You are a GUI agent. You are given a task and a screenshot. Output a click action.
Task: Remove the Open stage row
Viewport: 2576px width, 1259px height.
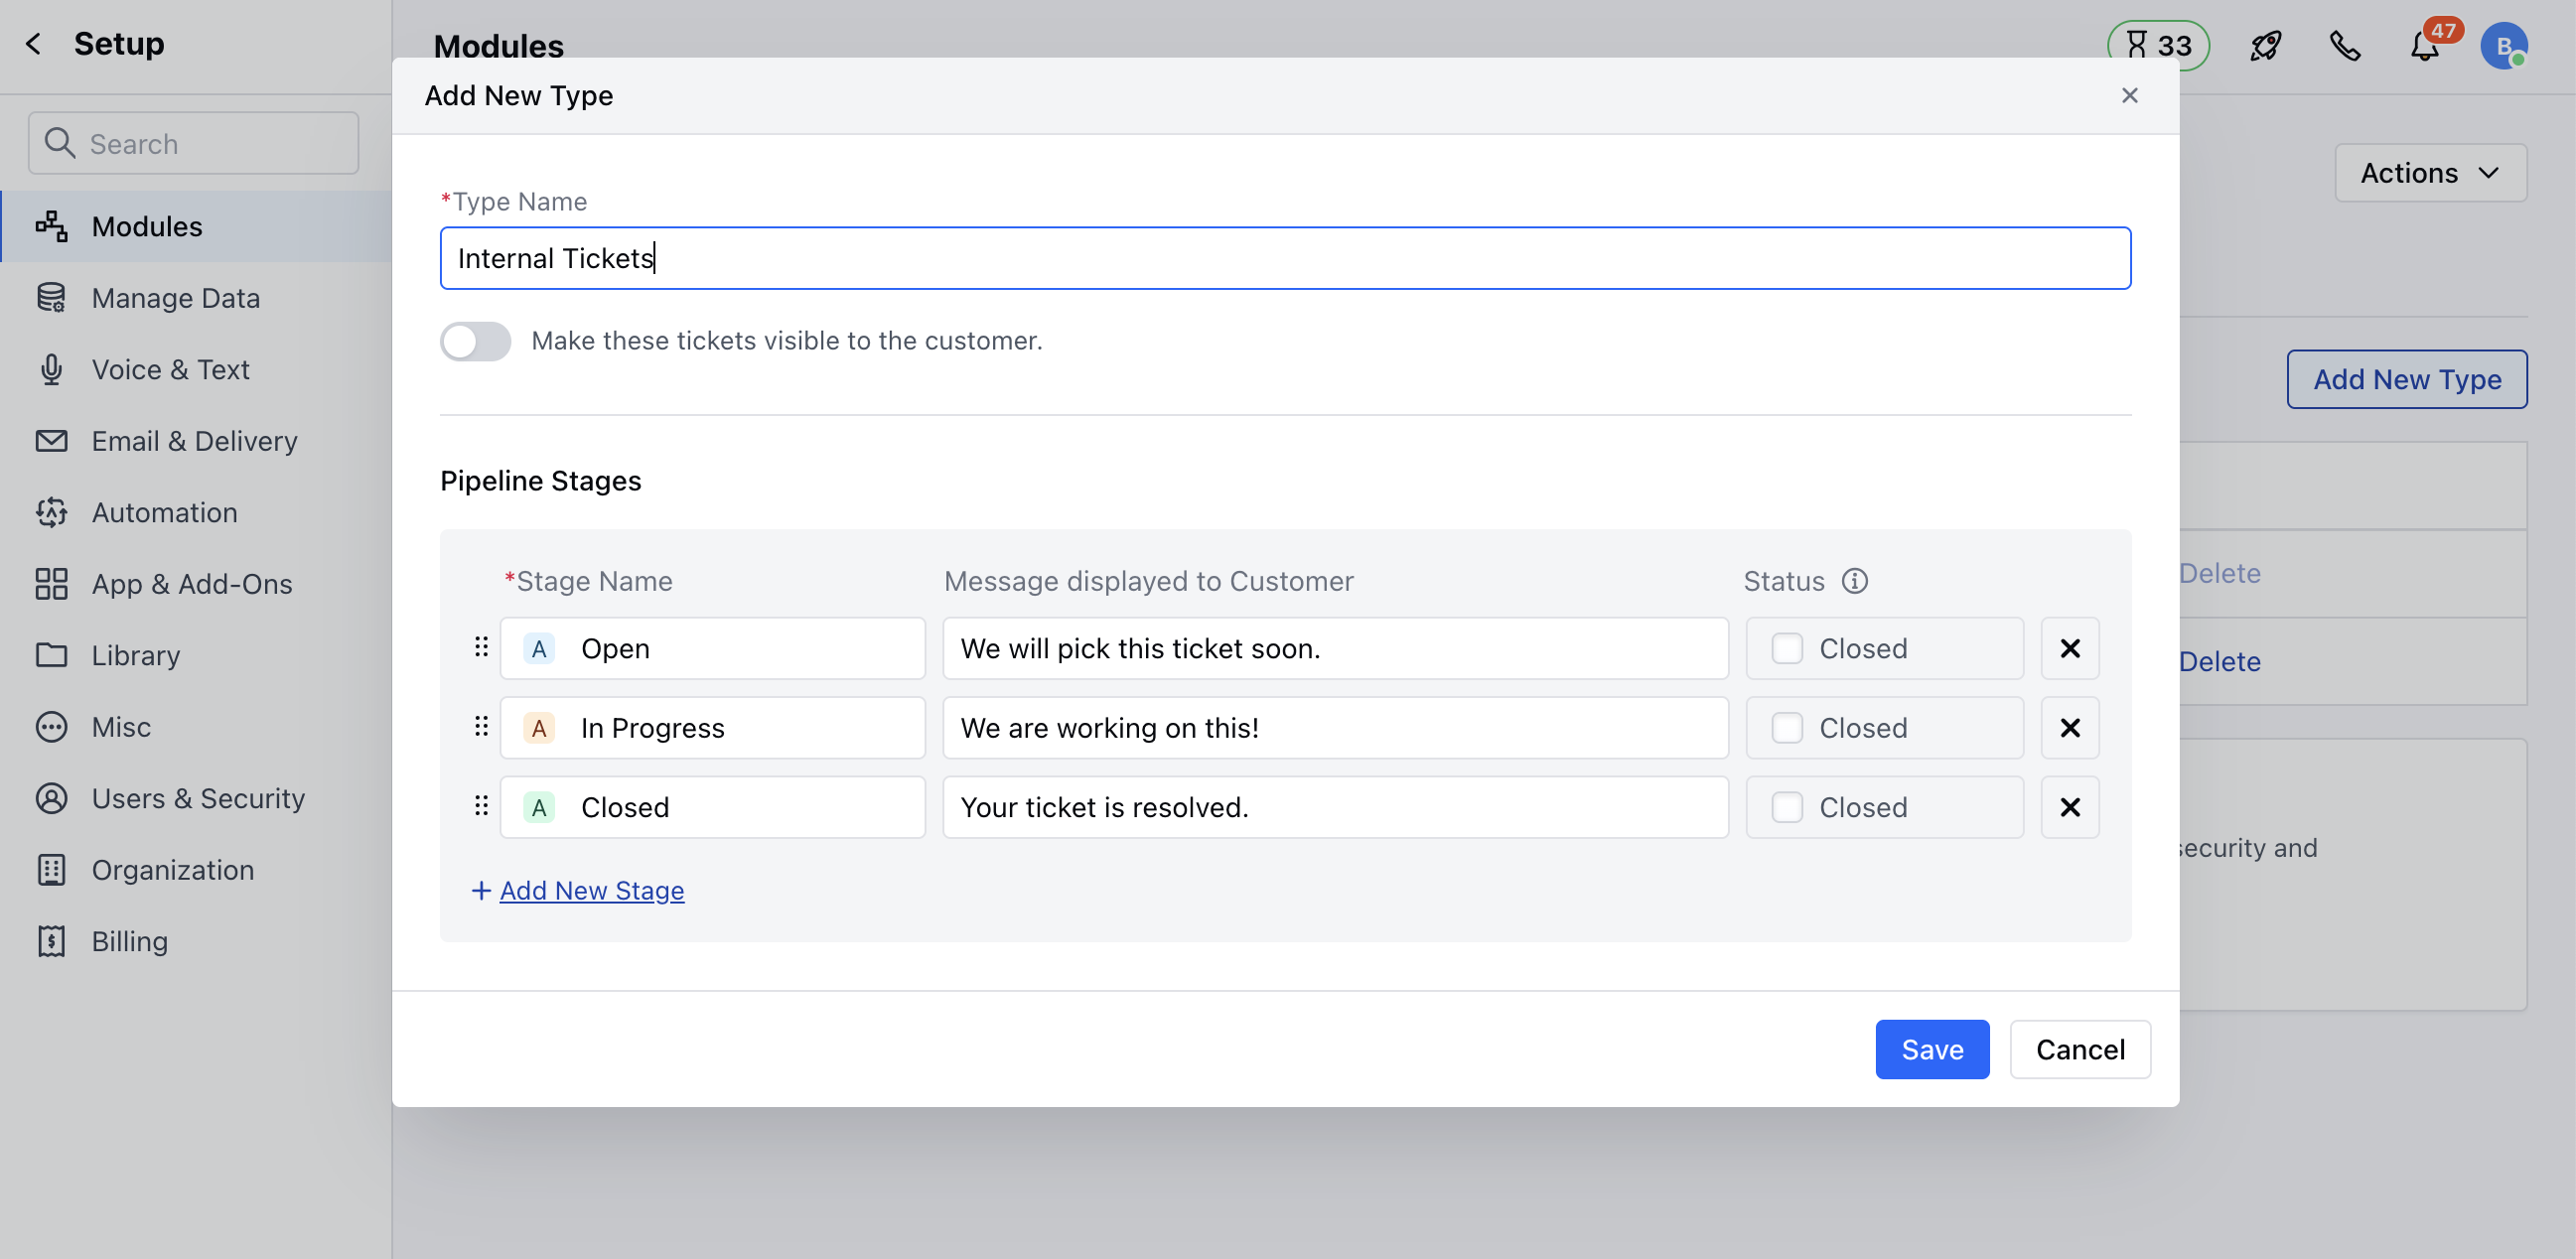[x=2069, y=648]
